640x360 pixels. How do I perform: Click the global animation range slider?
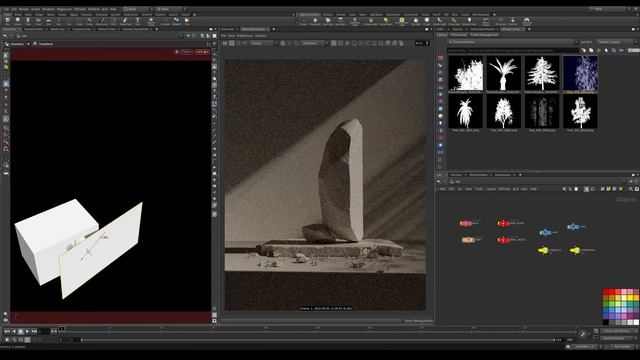click(318, 340)
